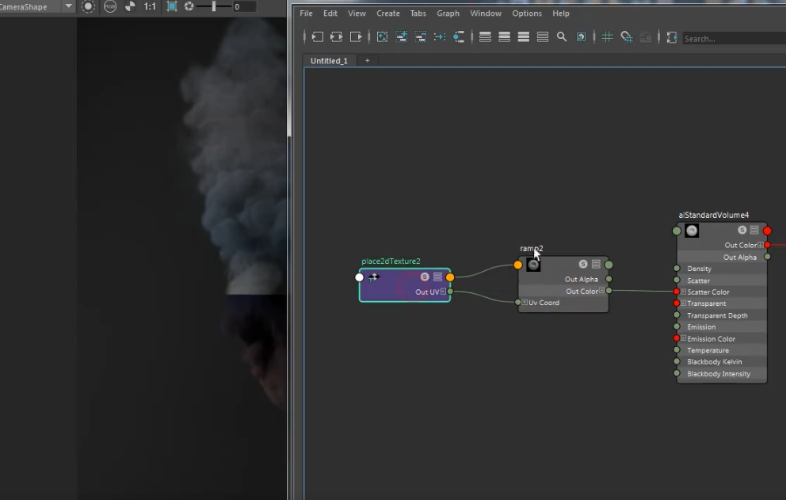Viewport: 786px width, 500px height.
Task: Open the Tabs menu
Action: click(418, 14)
